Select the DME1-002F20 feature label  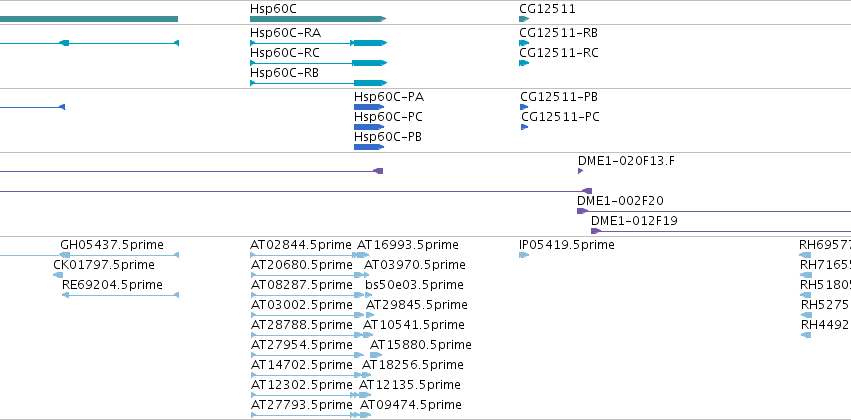tap(620, 201)
